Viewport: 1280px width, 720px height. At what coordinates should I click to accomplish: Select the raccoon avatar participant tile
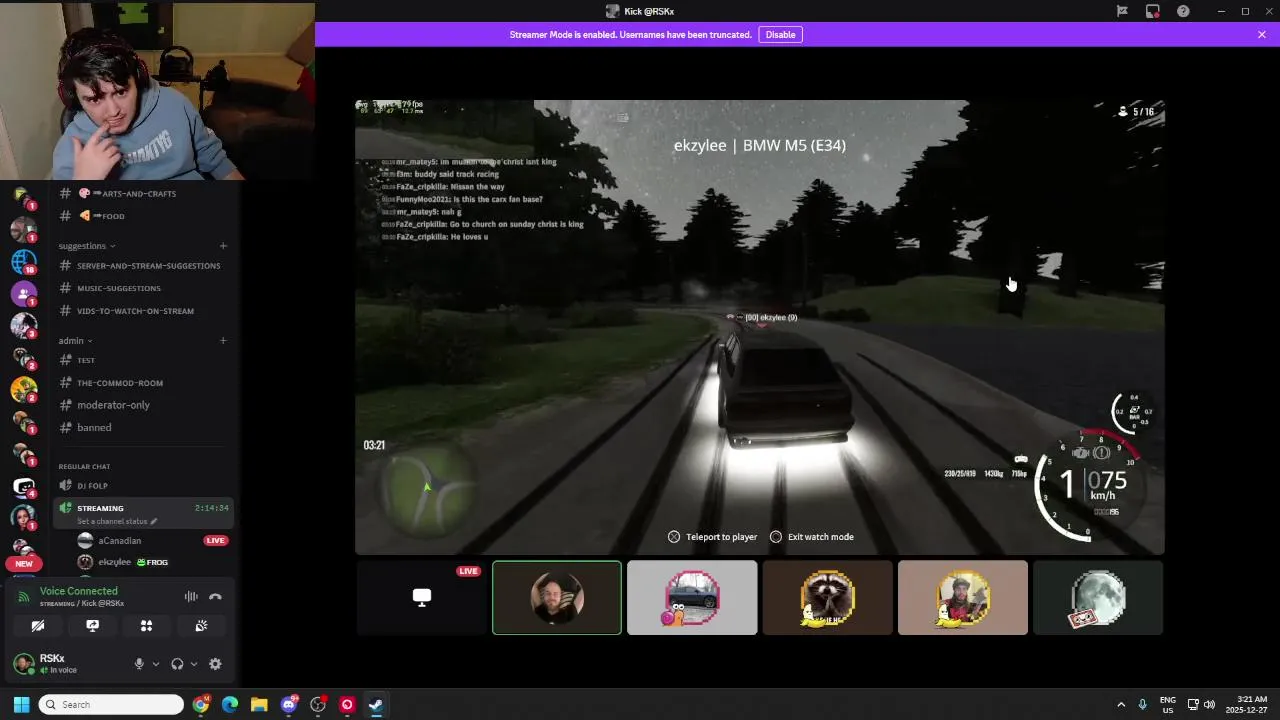(x=827, y=598)
